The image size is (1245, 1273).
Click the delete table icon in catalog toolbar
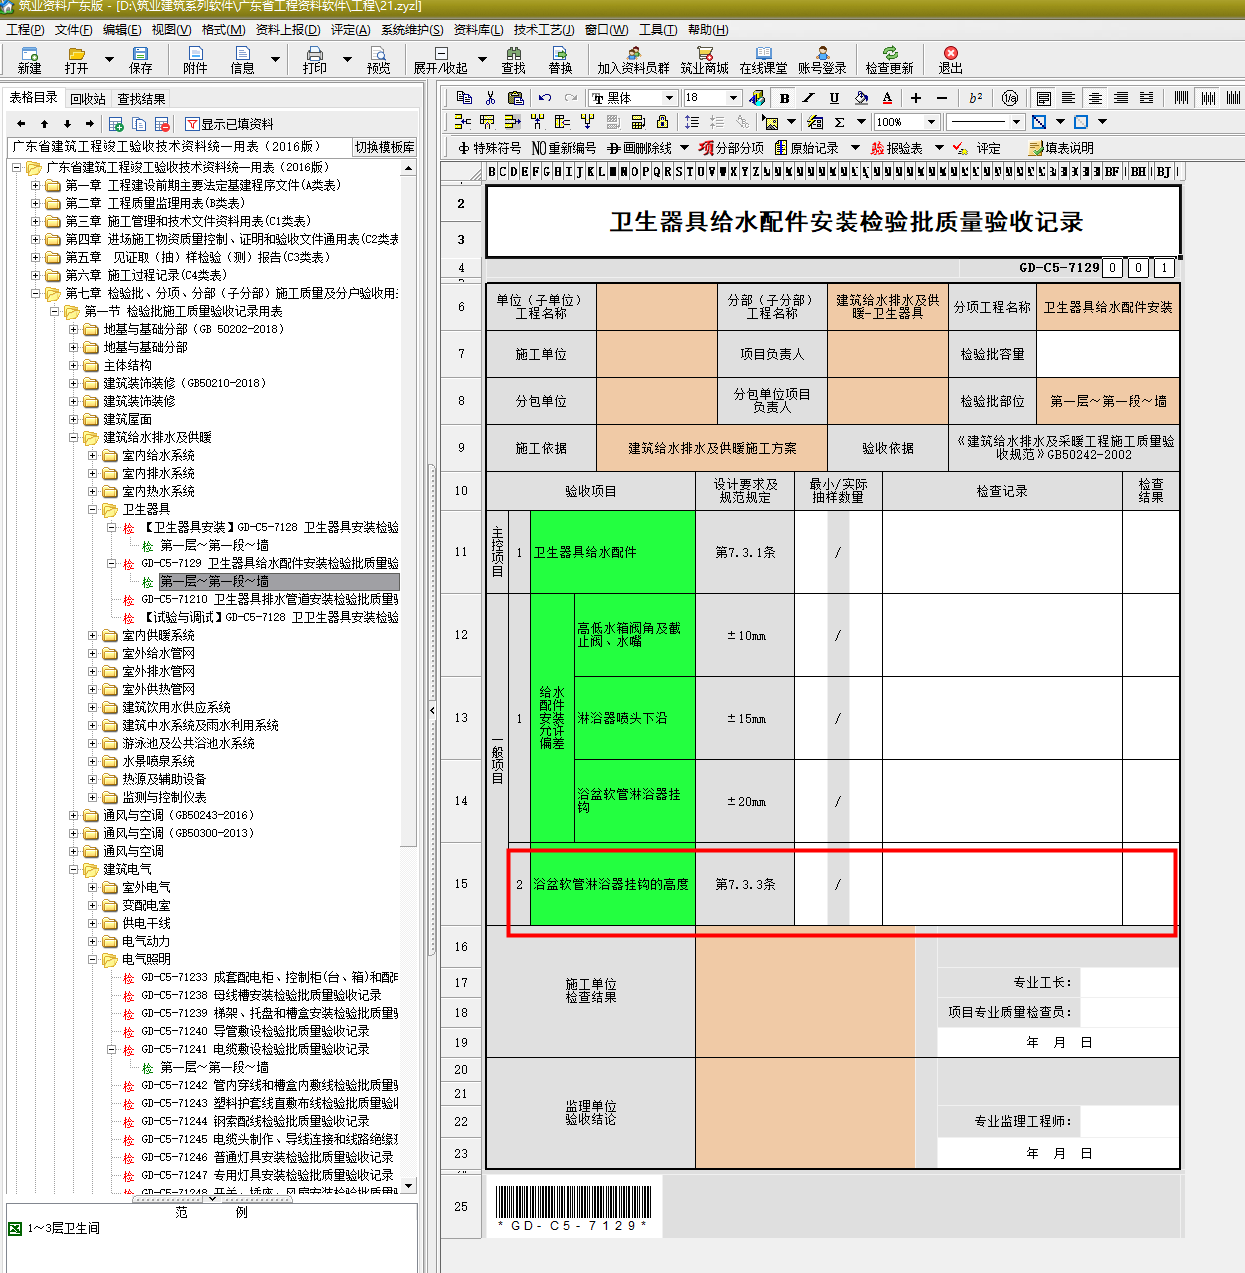(x=162, y=124)
